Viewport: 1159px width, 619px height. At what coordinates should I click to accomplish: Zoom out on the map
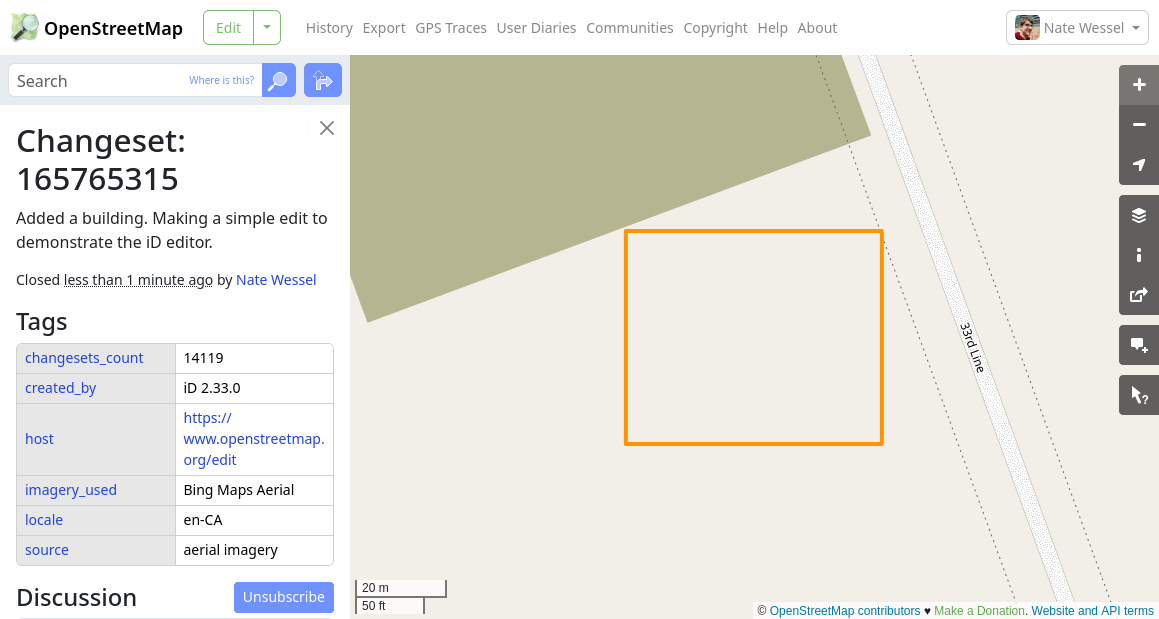(1139, 125)
